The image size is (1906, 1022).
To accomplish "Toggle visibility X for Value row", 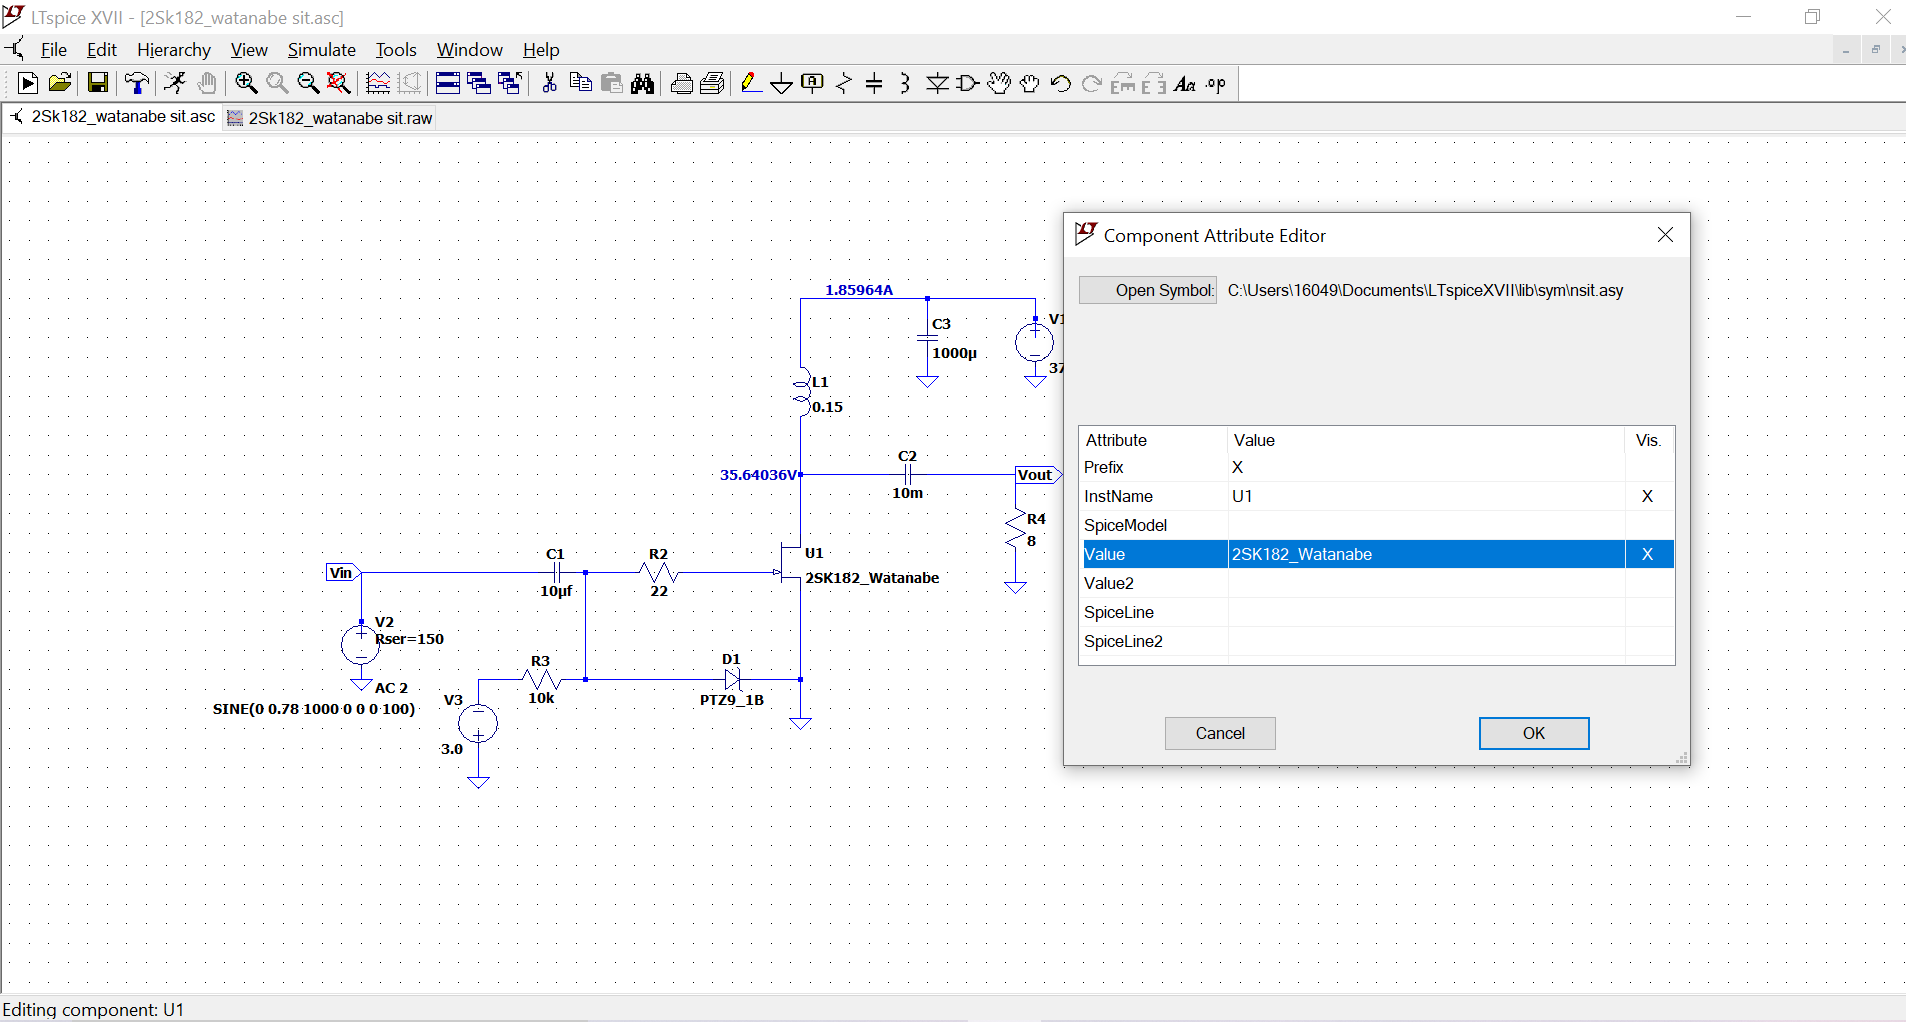I will point(1649,554).
